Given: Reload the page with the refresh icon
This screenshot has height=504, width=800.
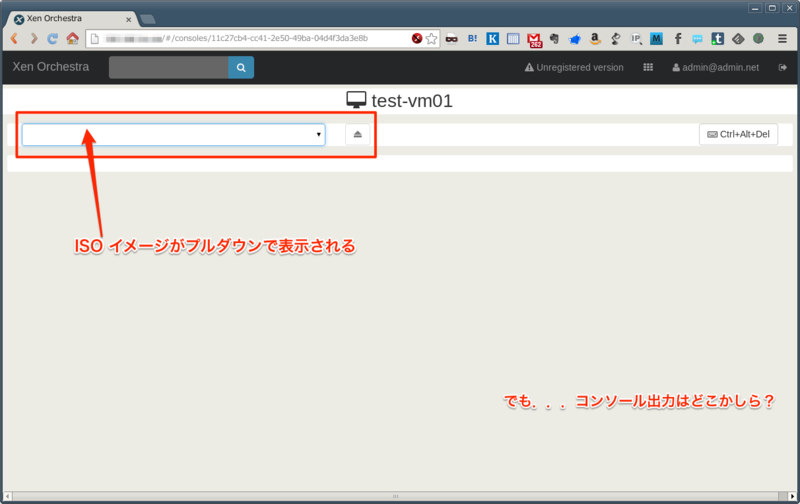Looking at the screenshot, I should 53,38.
